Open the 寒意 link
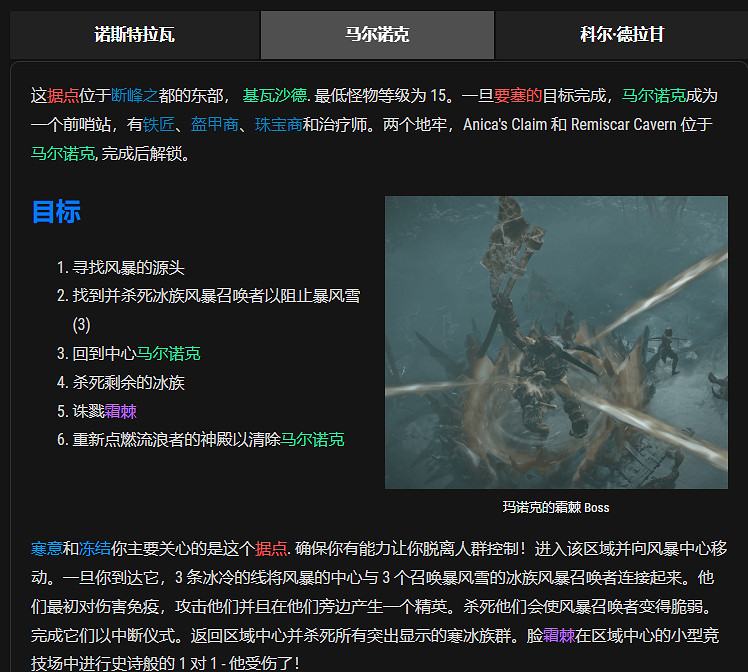 [x=47, y=549]
